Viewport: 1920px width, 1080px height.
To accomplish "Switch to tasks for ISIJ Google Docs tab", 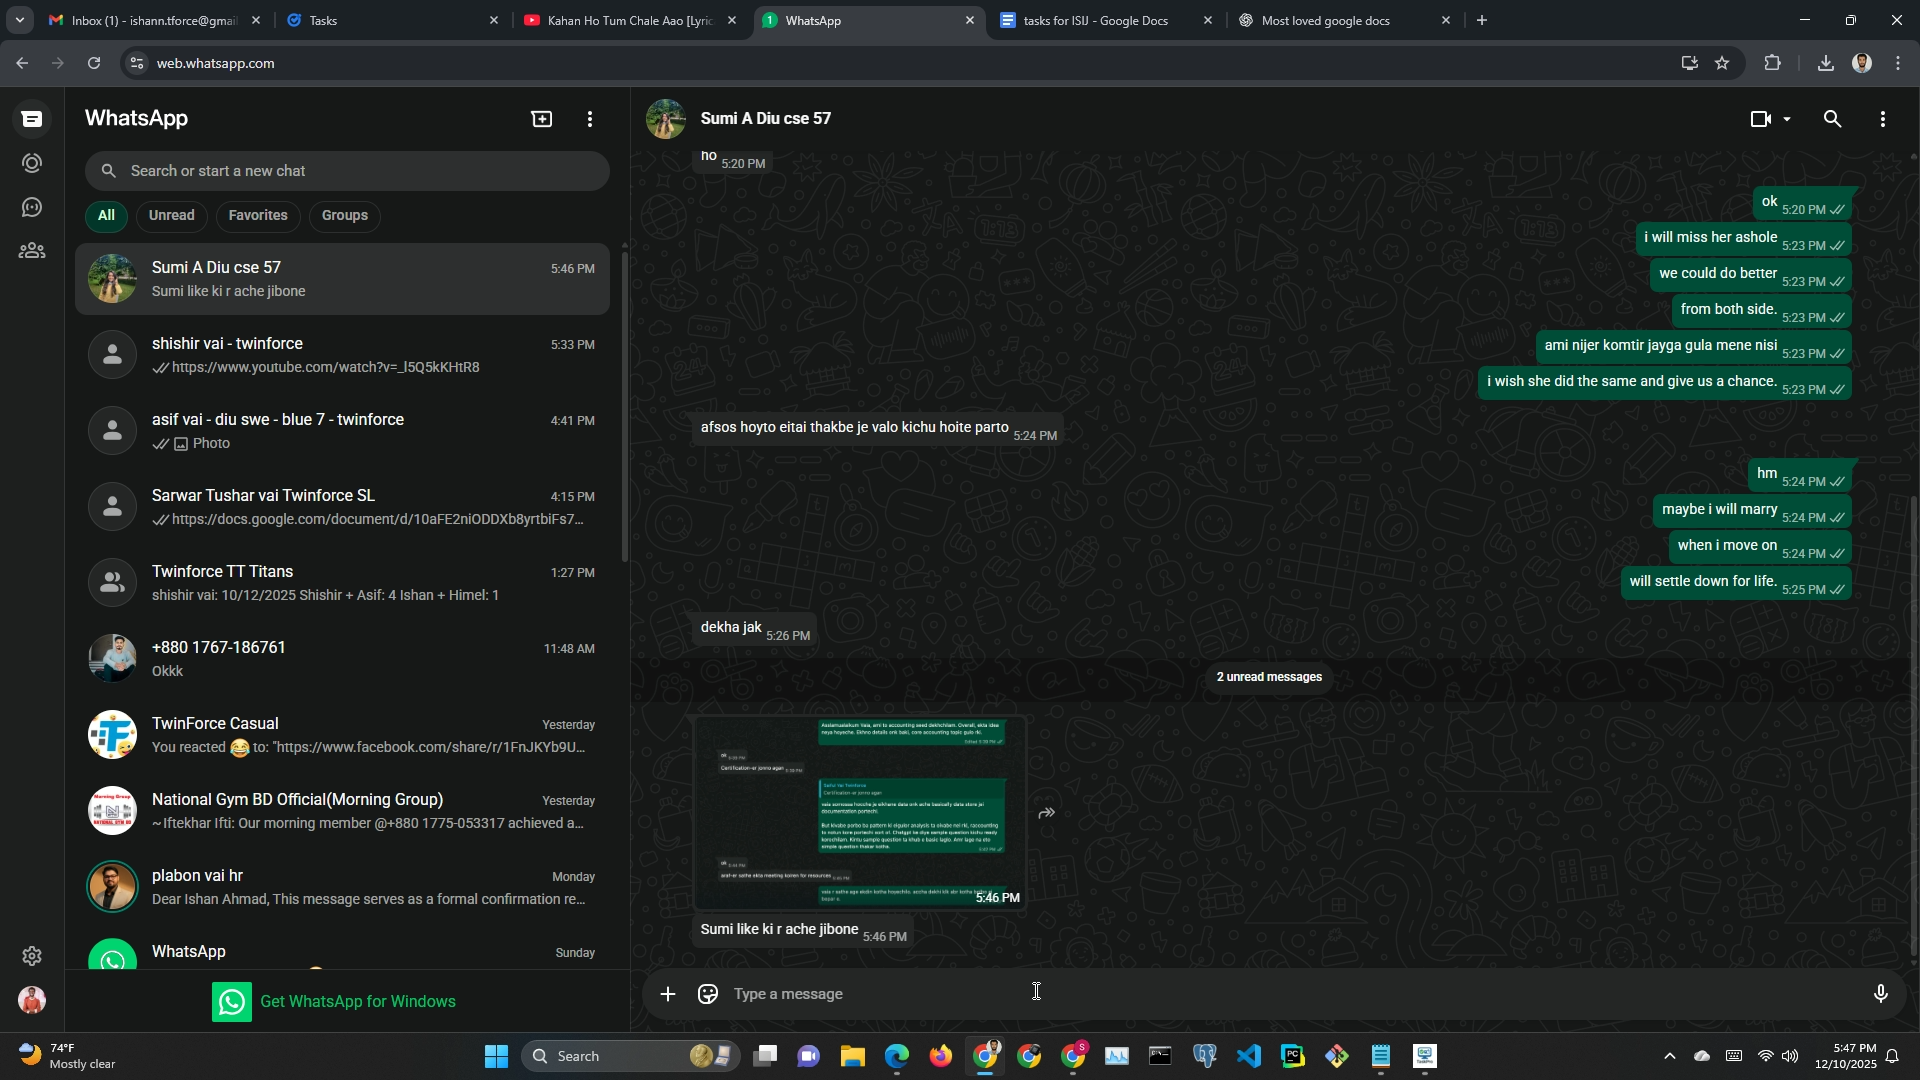I will point(1095,20).
